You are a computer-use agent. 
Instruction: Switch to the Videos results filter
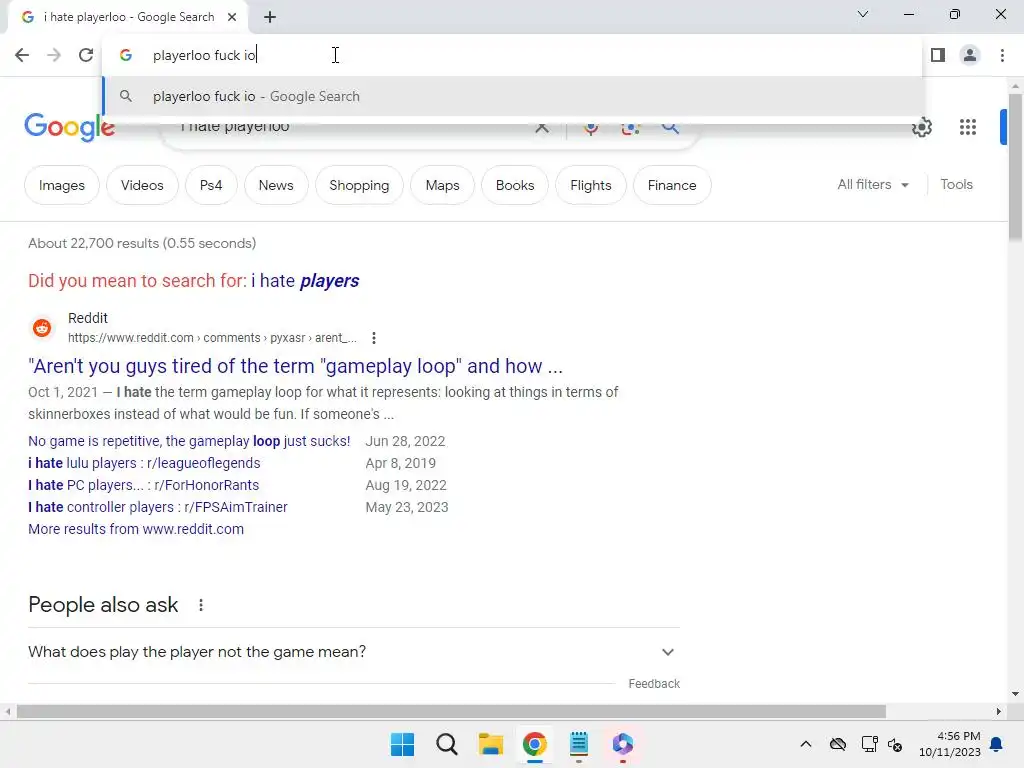(142, 185)
